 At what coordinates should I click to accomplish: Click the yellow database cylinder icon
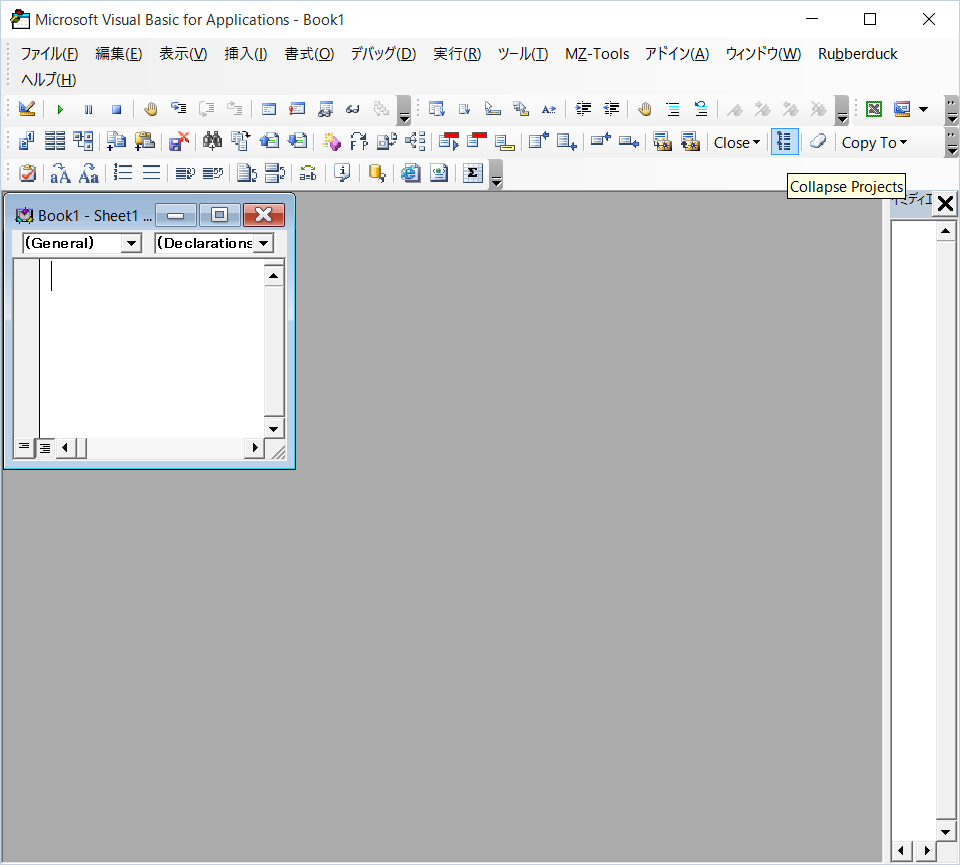click(x=377, y=173)
